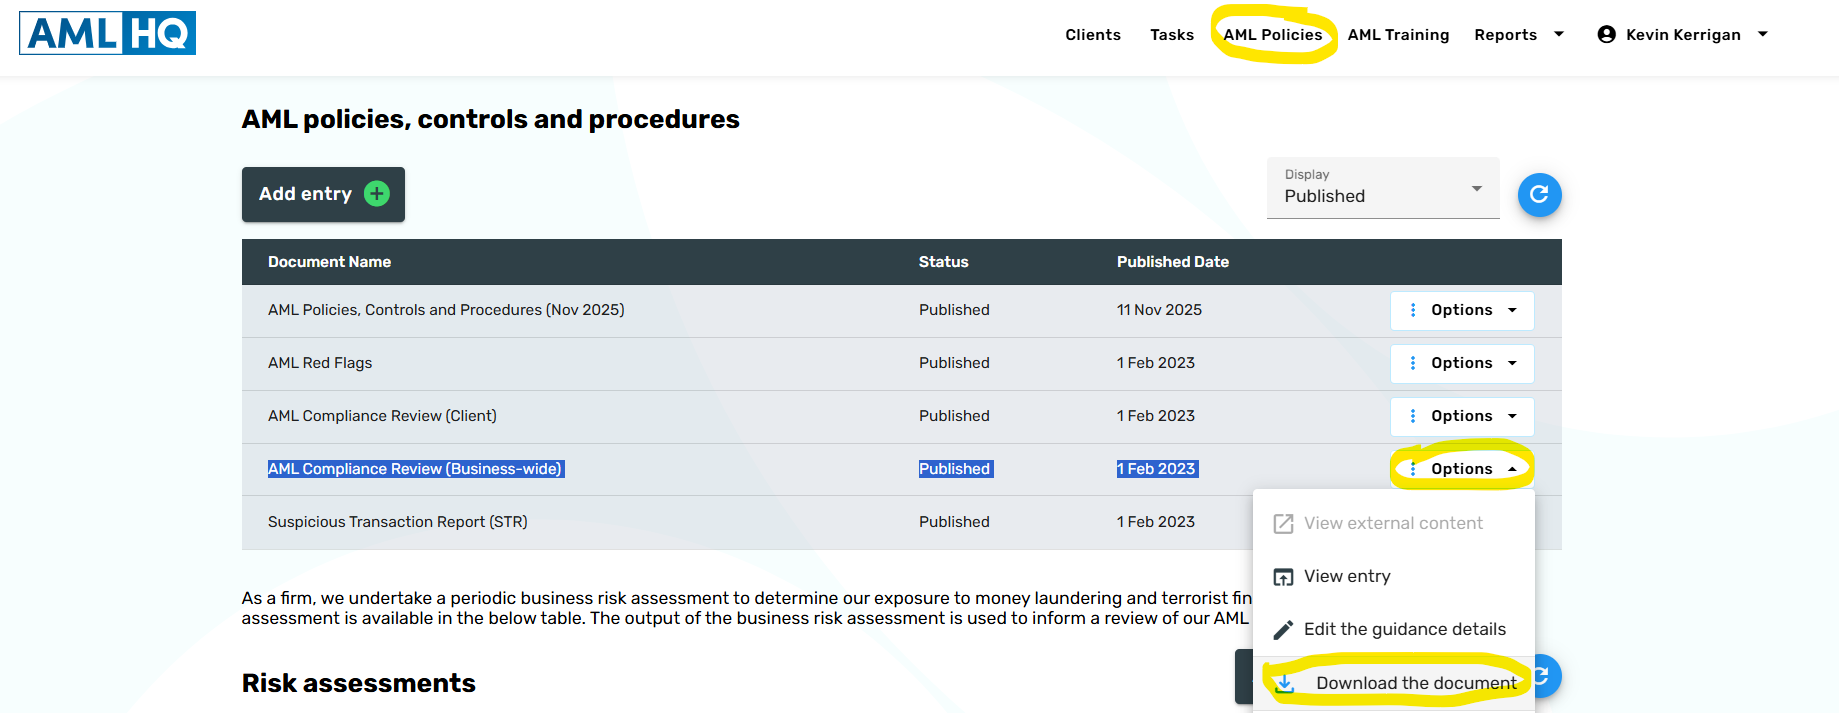
Task: Open Options for AML Compliance Review (Client)
Action: click(1461, 416)
